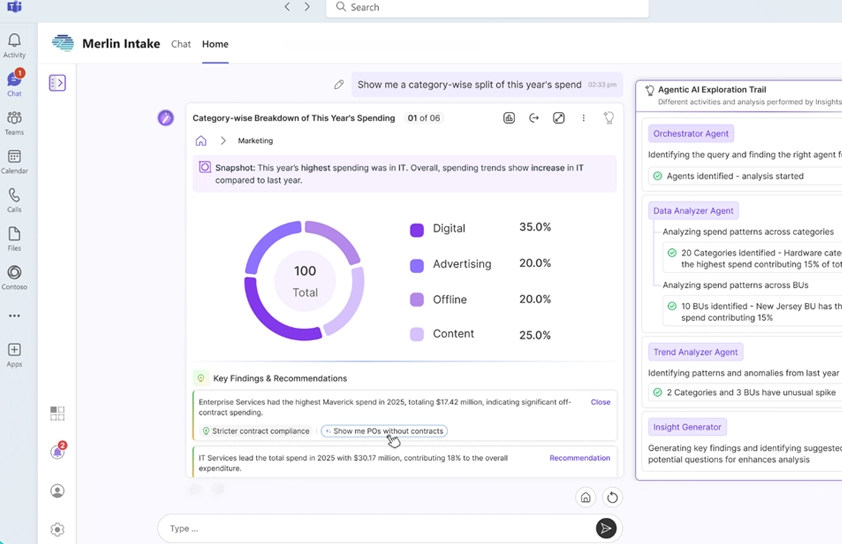Screen dimensions: 842x544
Task: Open the Calendar in Teams sidebar
Action: (x=14, y=162)
